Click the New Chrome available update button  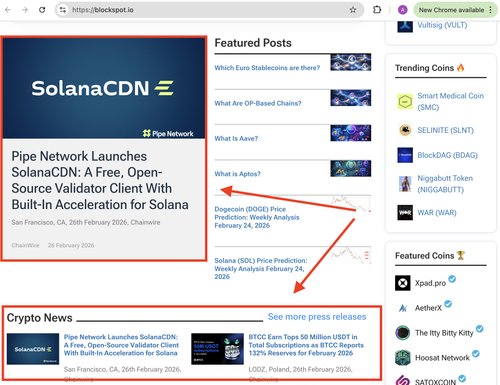(451, 10)
